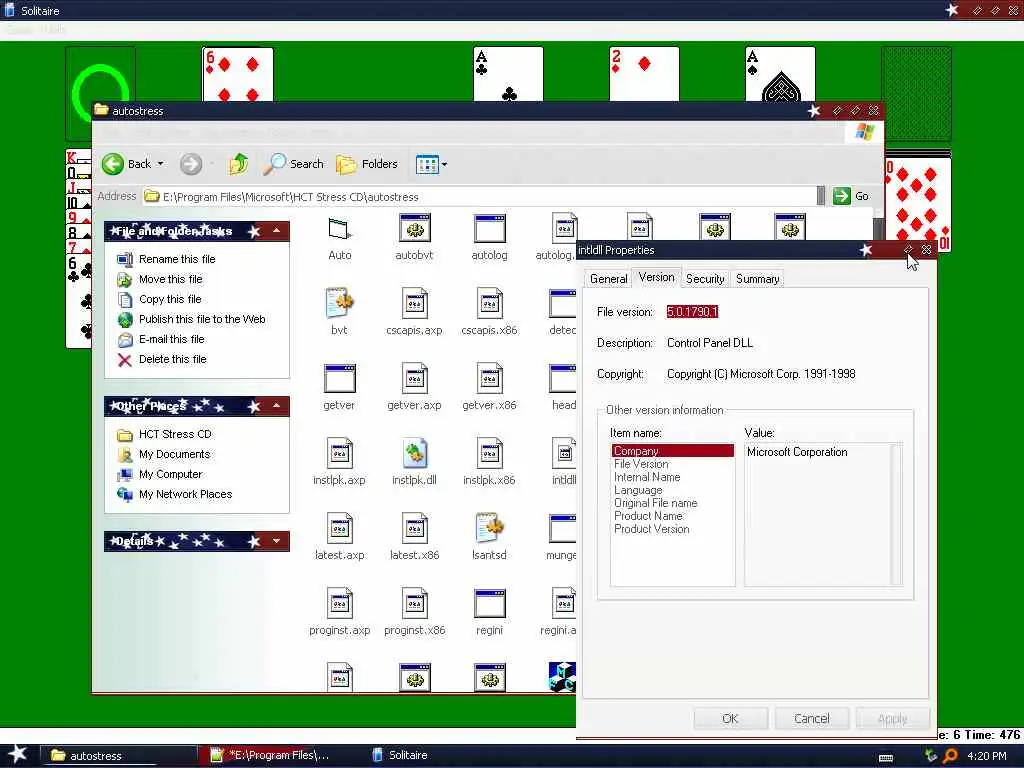This screenshot has height=768, width=1024.
Task: Select the latest.axp file icon
Action: [x=340, y=528]
